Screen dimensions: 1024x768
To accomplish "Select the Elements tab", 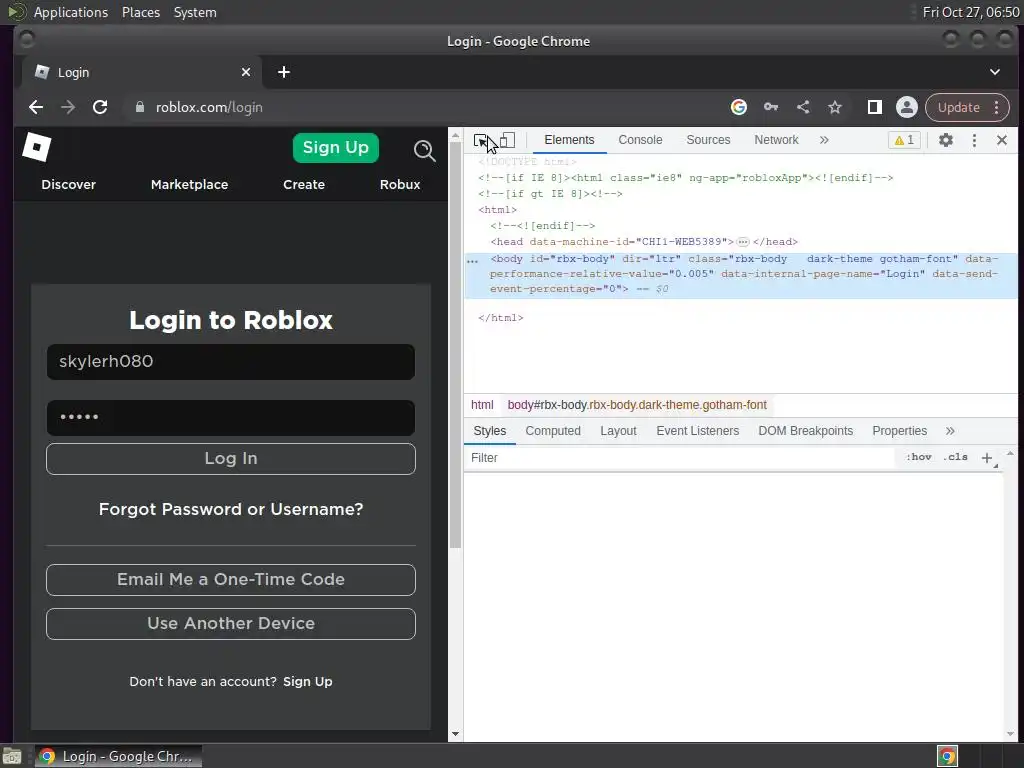I will click(x=569, y=140).
